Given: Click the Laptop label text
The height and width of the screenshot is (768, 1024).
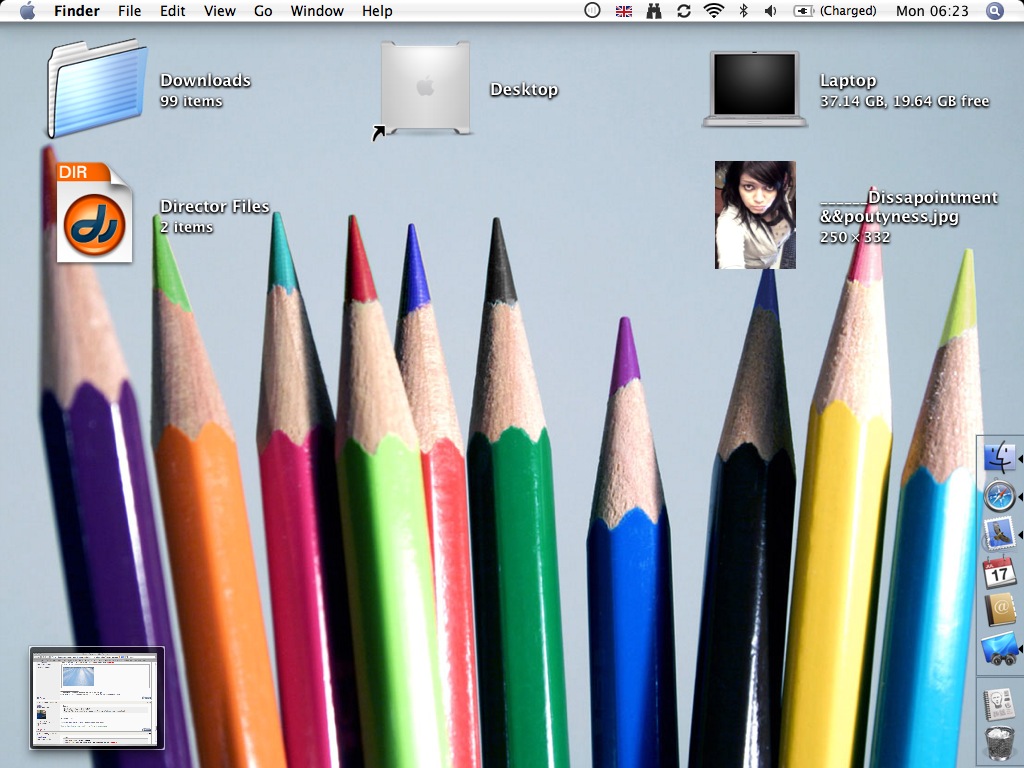Looking at the screenshot, I should coord(848,80).
